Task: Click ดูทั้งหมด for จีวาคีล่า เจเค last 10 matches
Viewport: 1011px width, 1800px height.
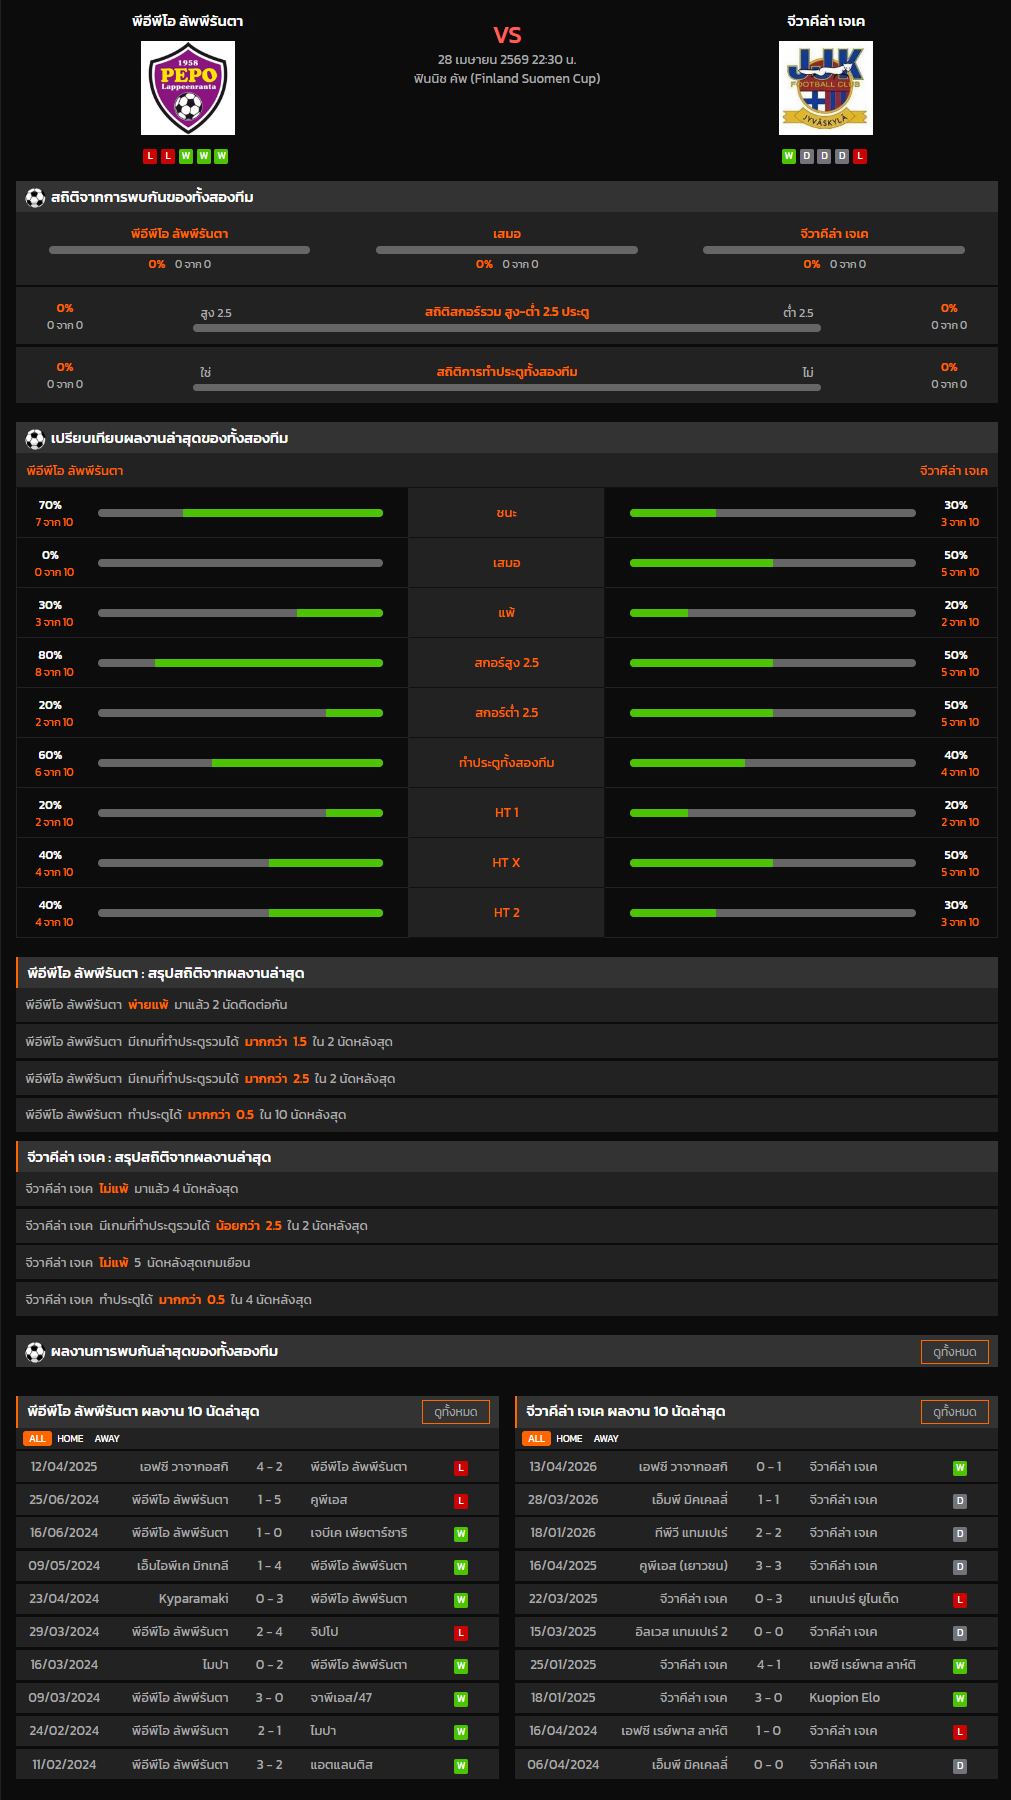Action: (954, 1412)
